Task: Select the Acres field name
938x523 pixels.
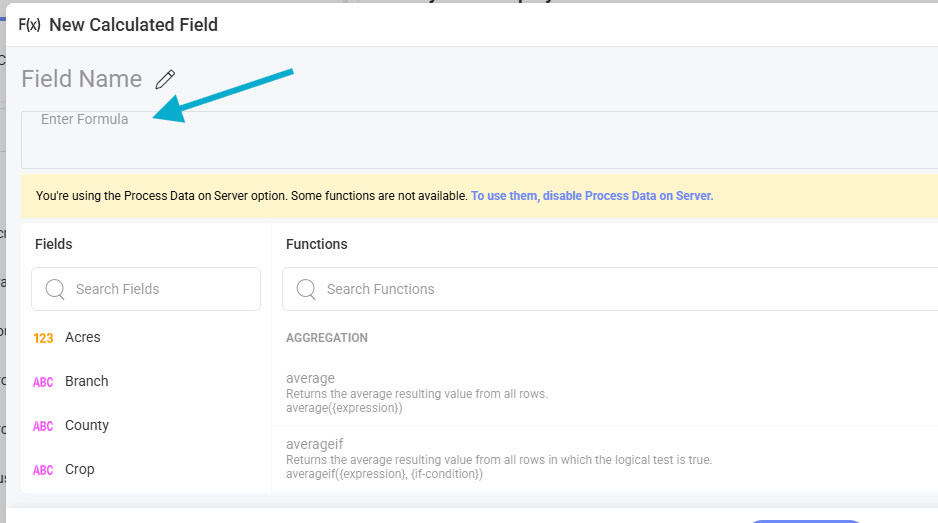Action: click(83, 337)
